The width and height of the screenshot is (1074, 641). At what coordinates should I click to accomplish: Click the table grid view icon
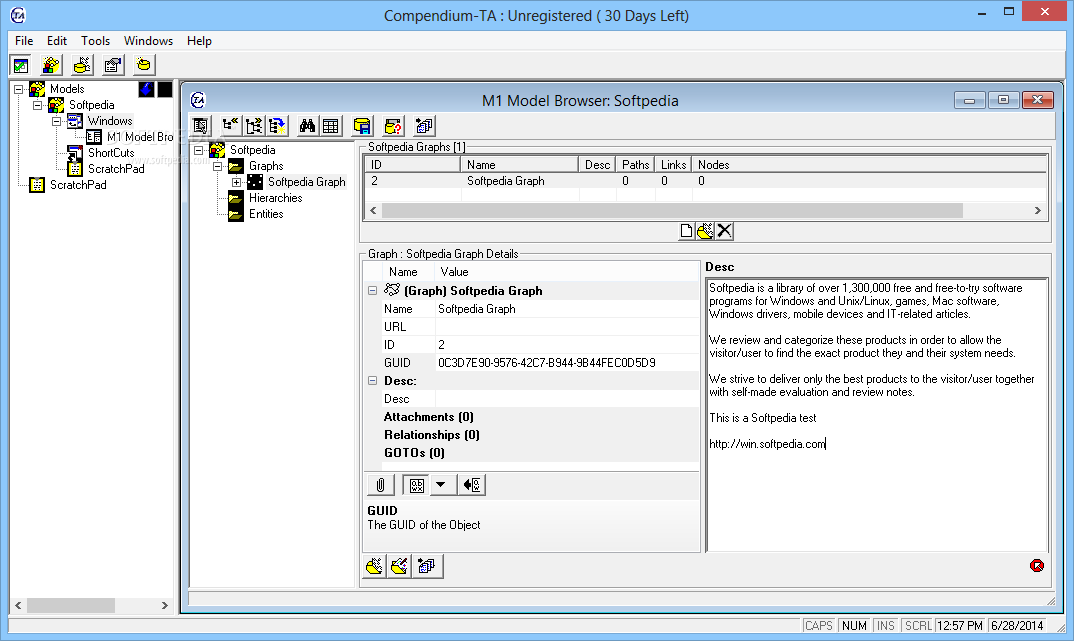[x=331, y=125]
